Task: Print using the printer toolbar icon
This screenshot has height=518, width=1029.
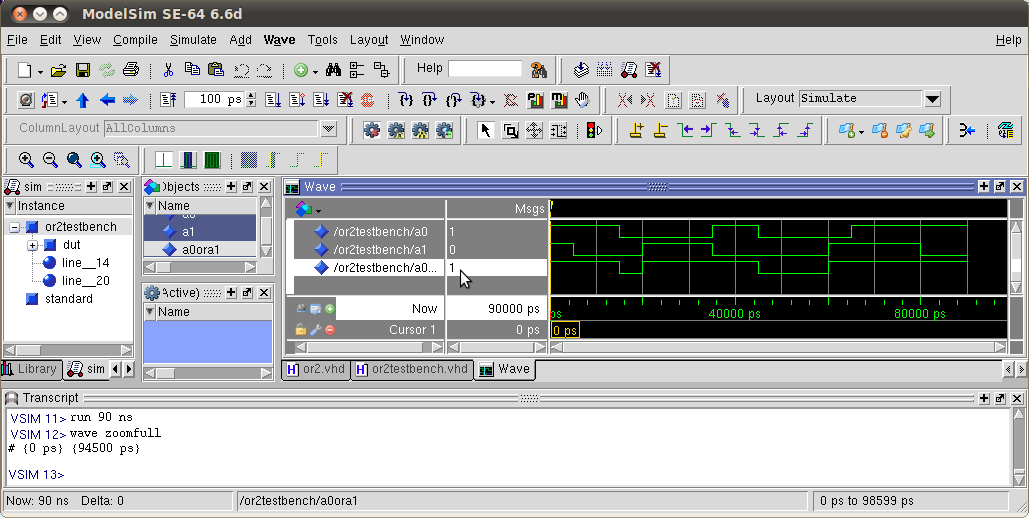Action: point(131,70)
